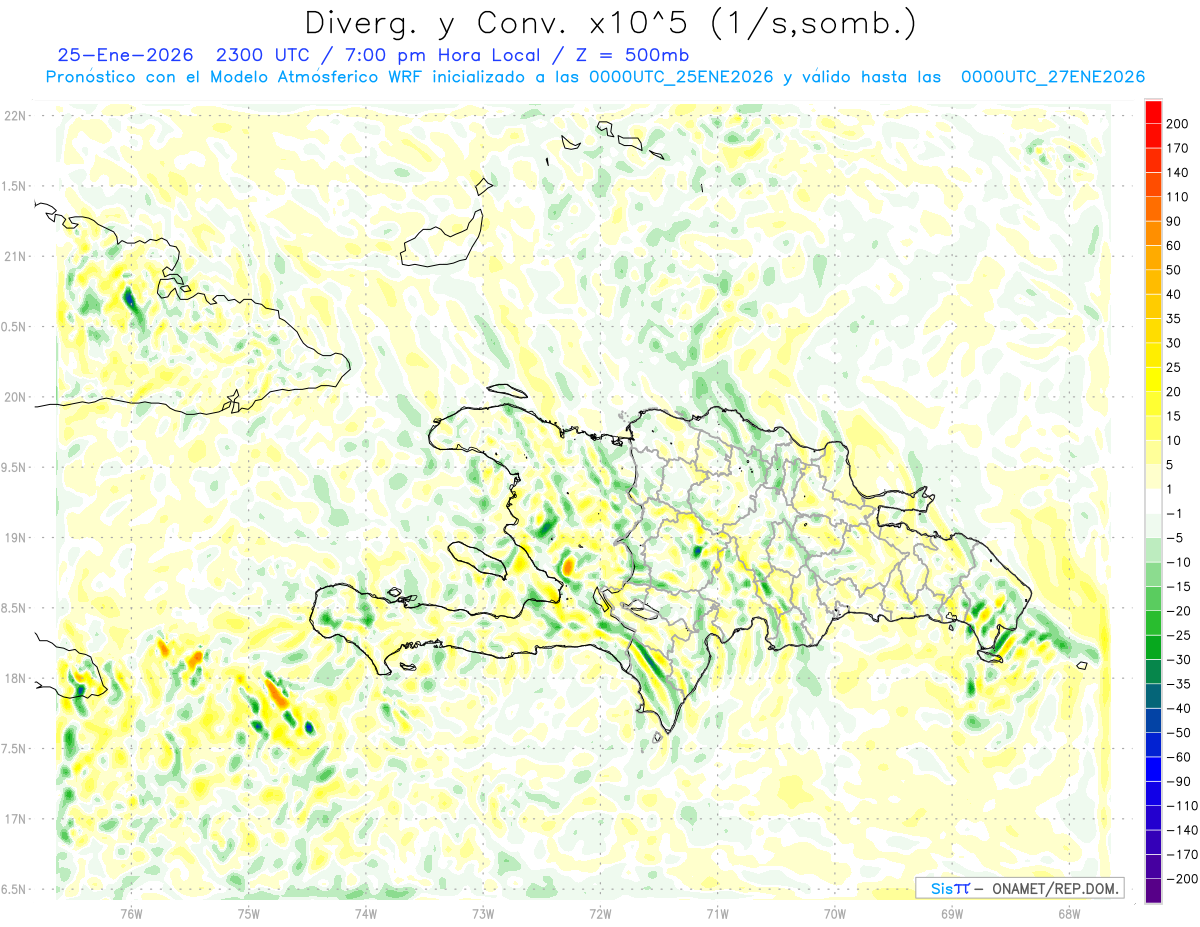Click the '73W' longitude label
1200x927 pixels.
coord(483,913)
